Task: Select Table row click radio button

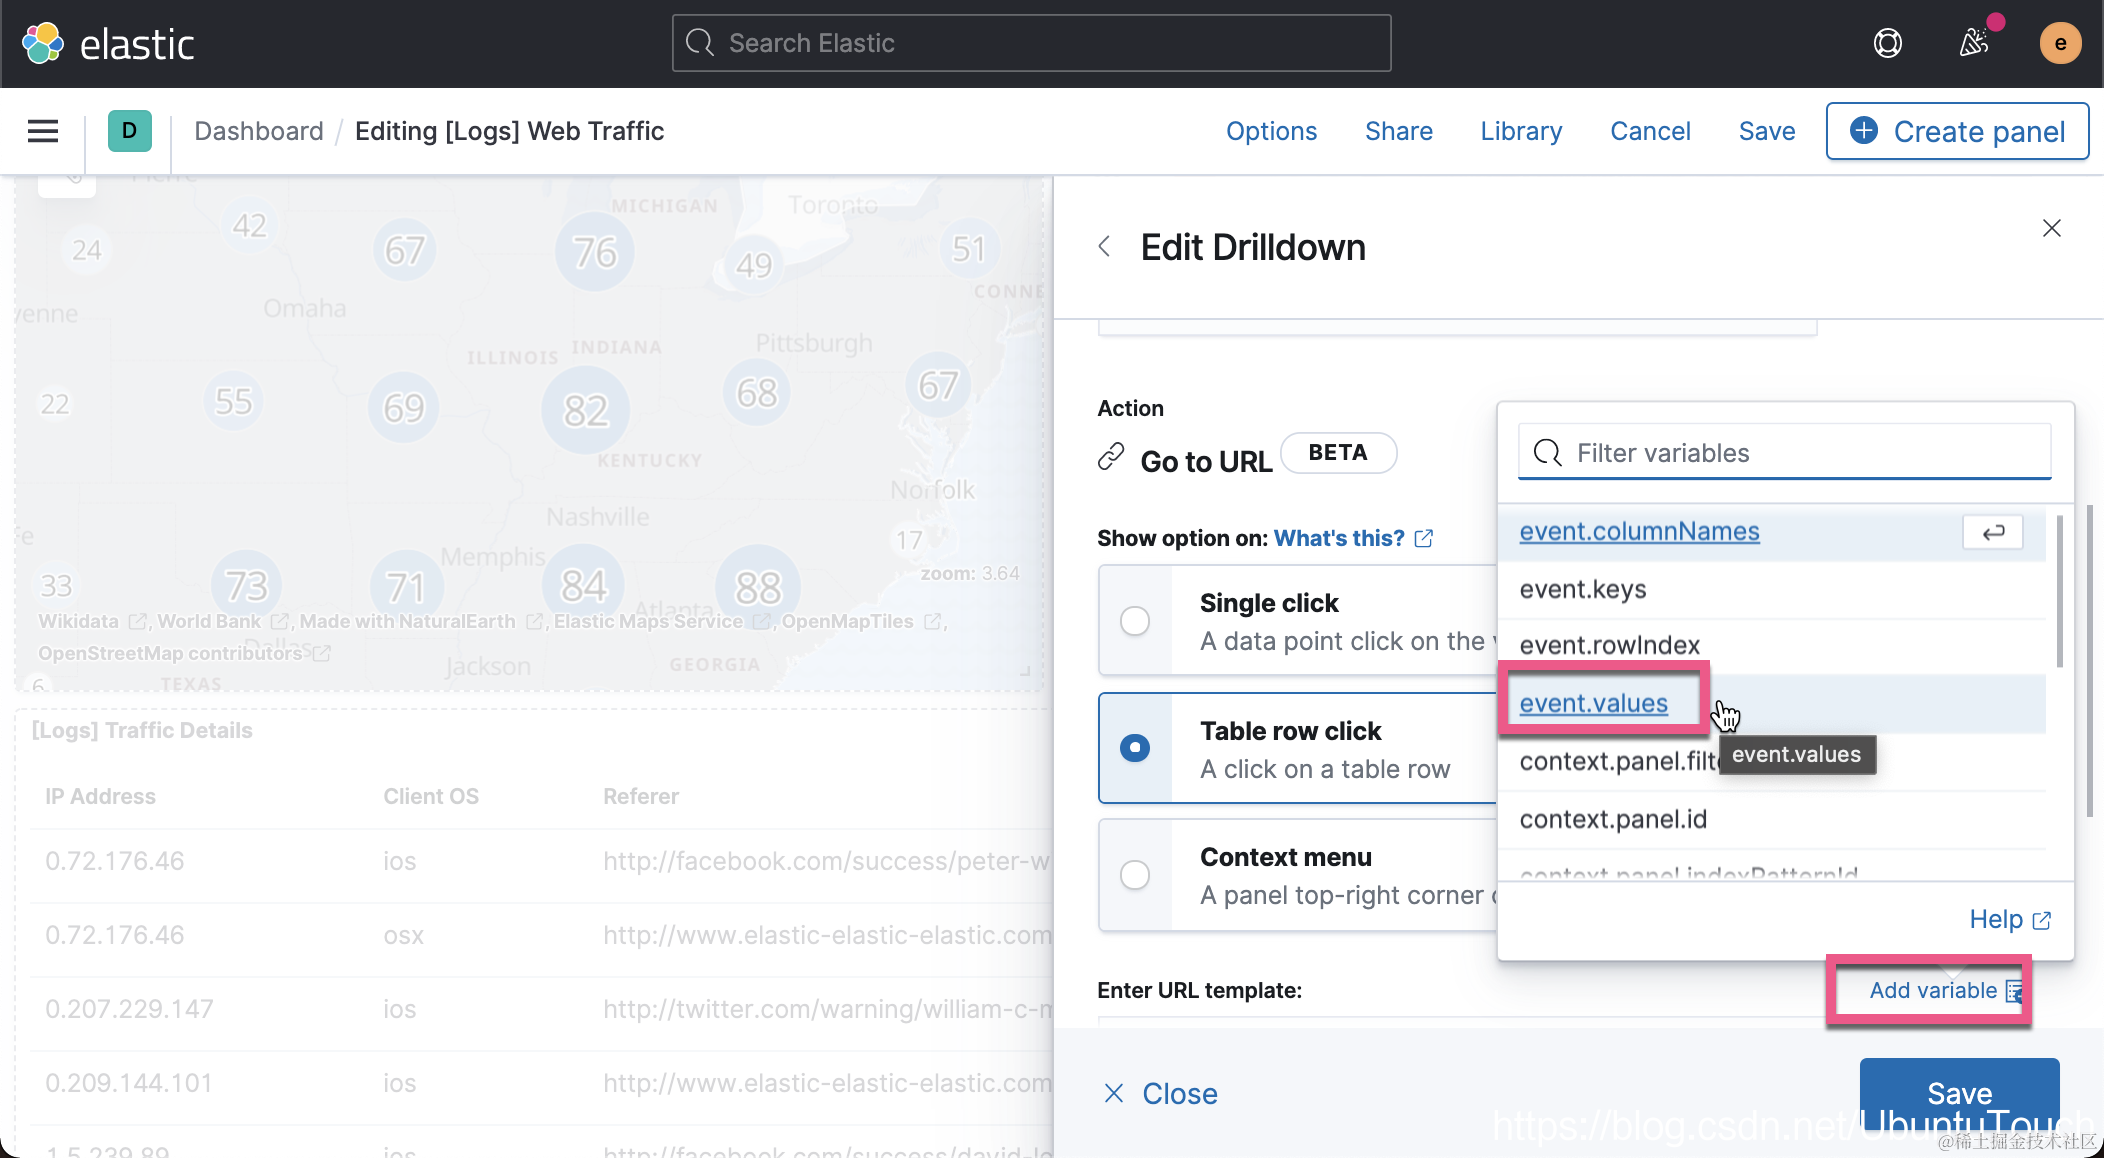Action: tap(1135, 748)
